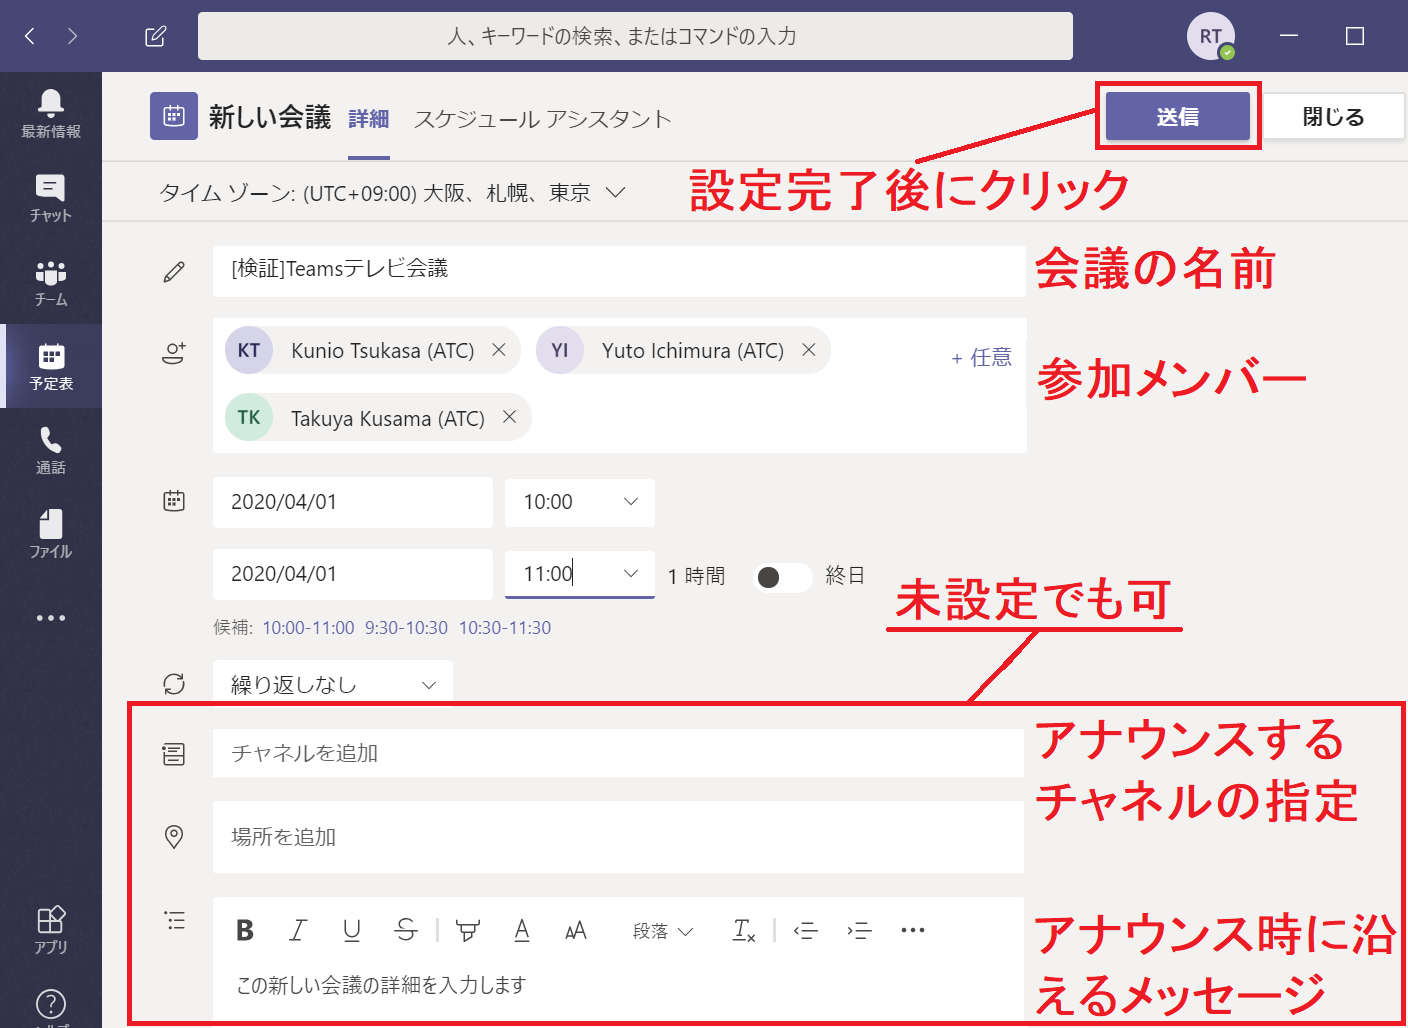
Task: Toggle the 終日 all-day switch
Action: 782,577
